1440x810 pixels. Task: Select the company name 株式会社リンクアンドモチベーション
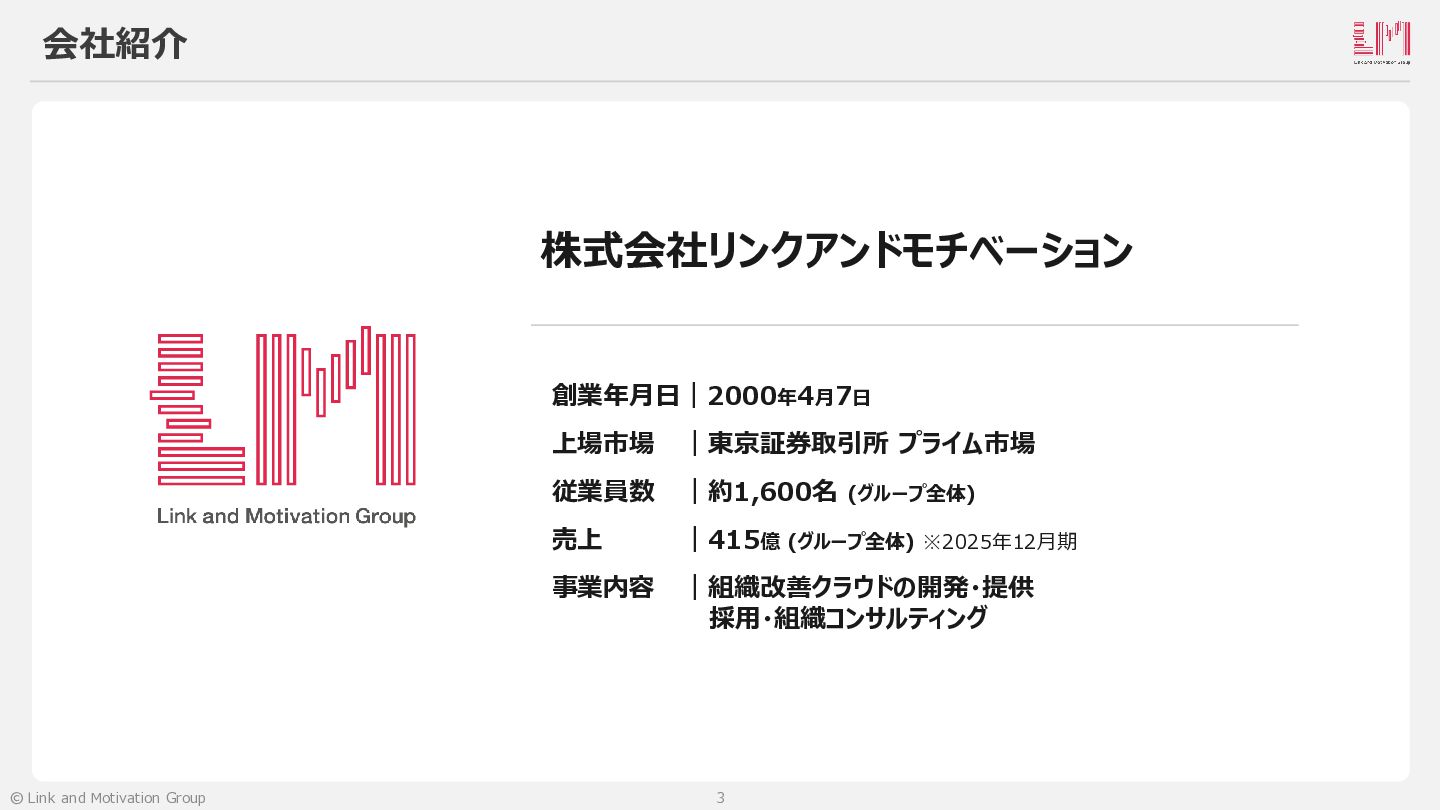(x=836, y=250)
